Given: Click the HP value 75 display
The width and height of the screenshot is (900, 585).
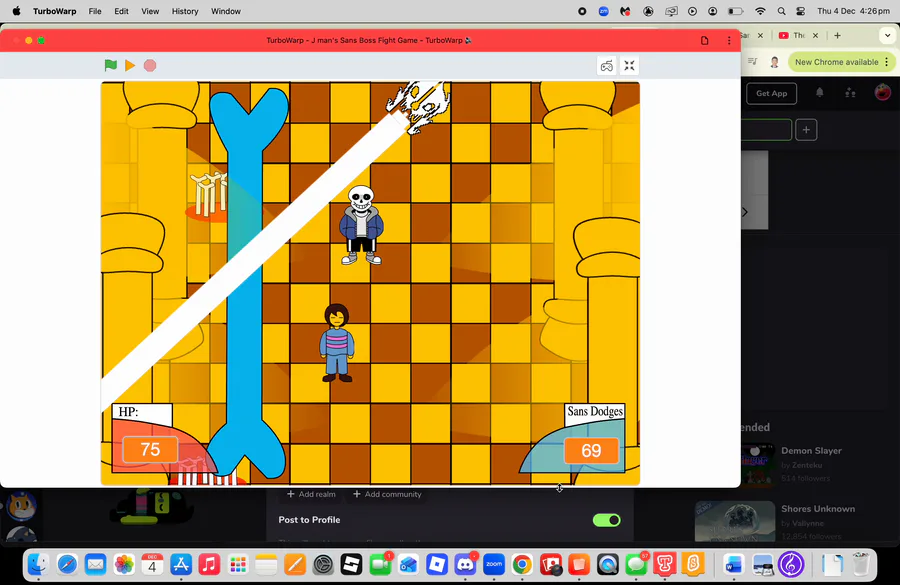Looking at the screenshot, I should (150, 450).
